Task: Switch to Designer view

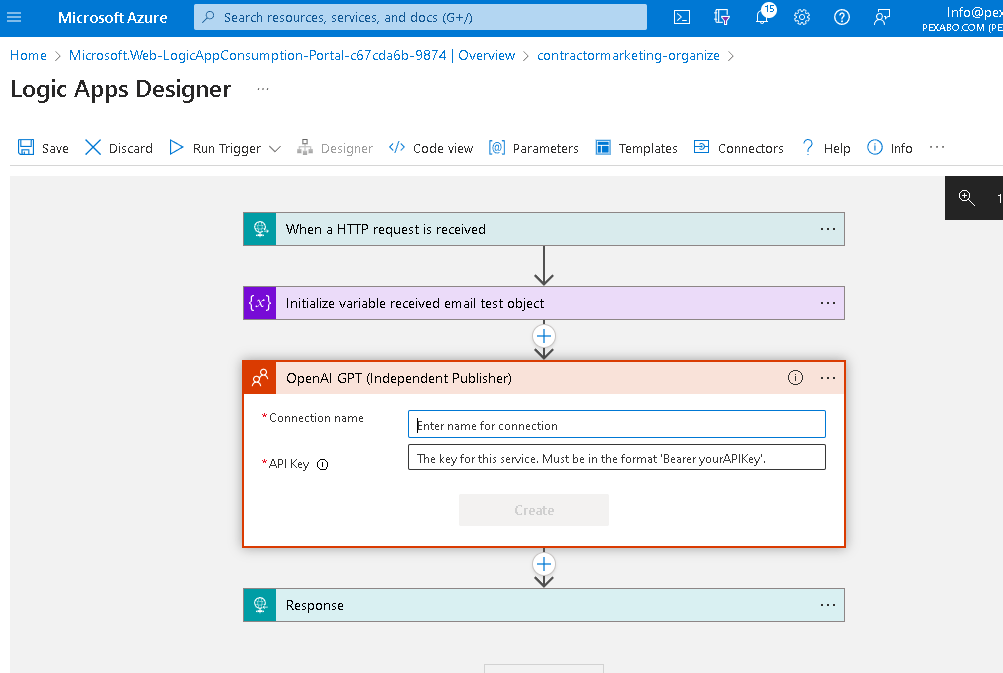Action: pyautogui.click(x=335, y=148)
